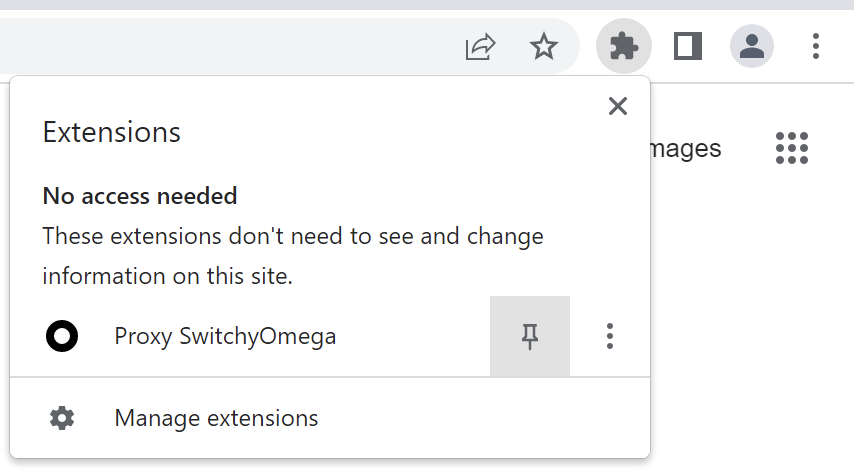Open the Google apps grid
The image size is (854, 470).
pos(792,149)
